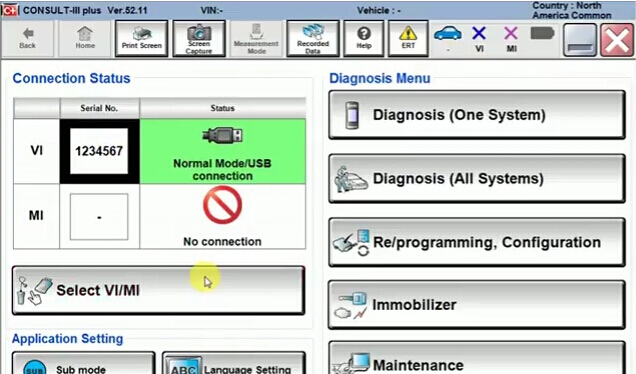Viewport: 636px width, 374px height.
Task: Click the CONSULT-III plus logo icon
Action: [9, 10]
